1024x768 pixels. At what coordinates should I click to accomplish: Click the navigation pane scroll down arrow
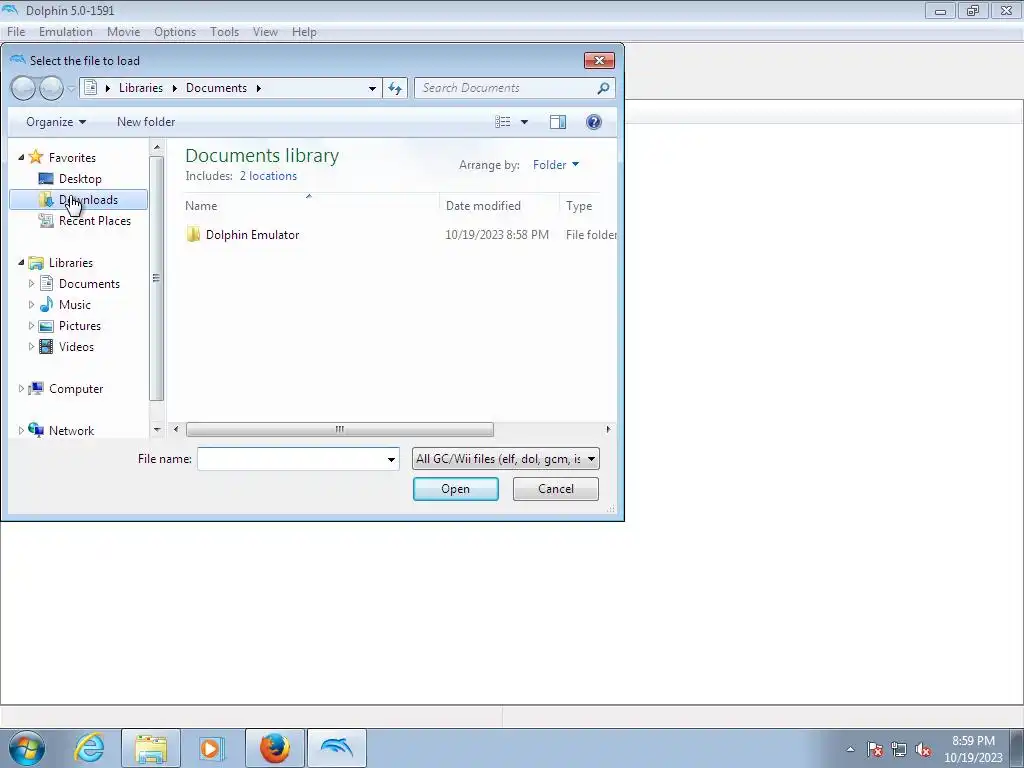point(157,429)
